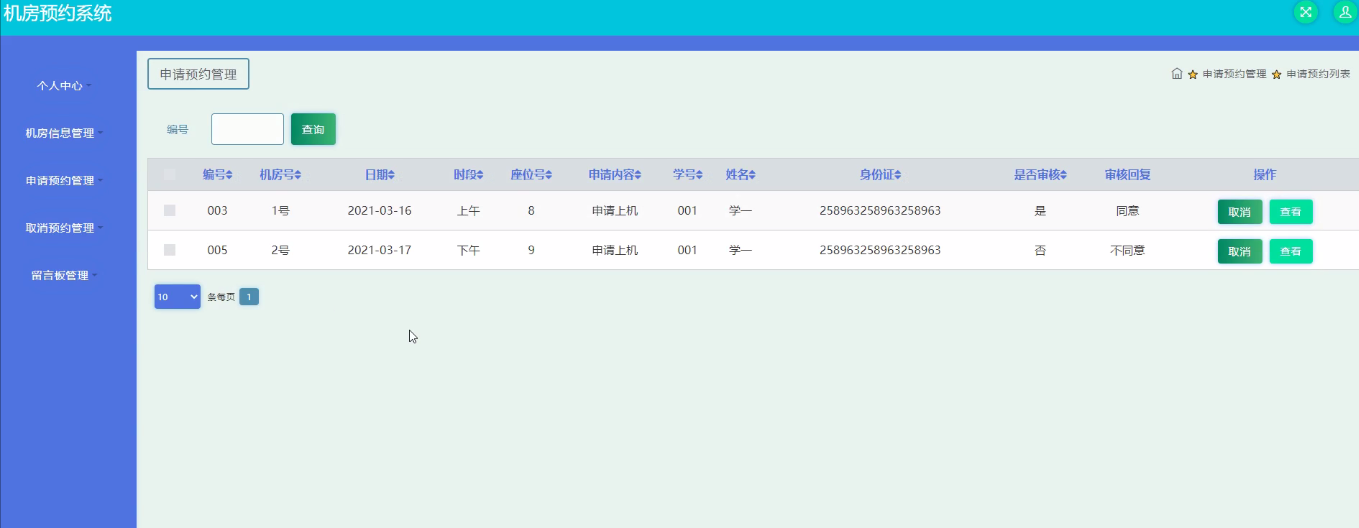Click 取消 button for row 003
The image size is (1359, 528).
click(x=1239, y=212)
